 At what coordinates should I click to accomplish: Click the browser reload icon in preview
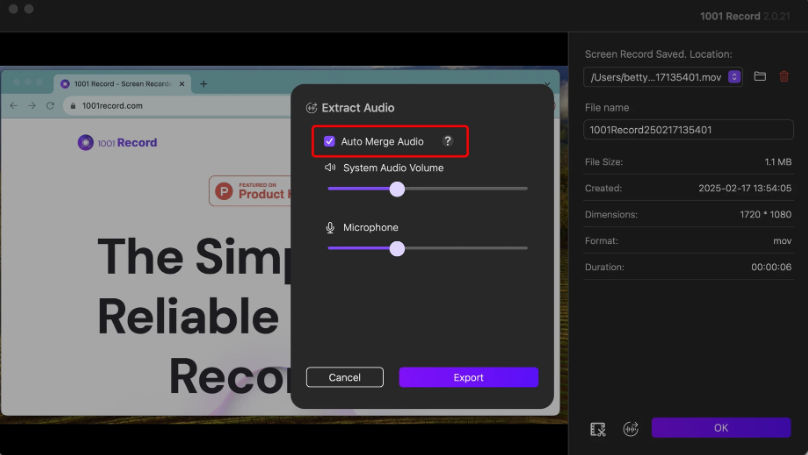click(x=50, y=106)
